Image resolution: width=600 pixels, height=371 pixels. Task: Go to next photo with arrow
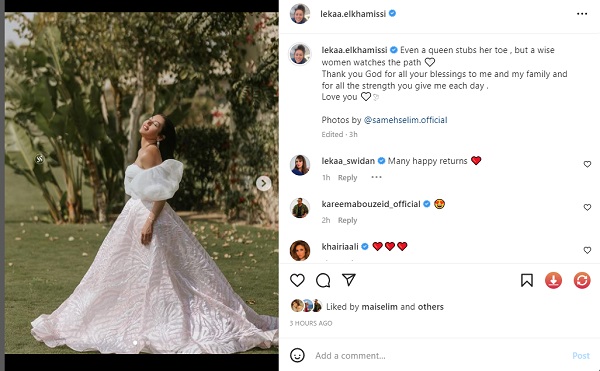tap(263, 184)
